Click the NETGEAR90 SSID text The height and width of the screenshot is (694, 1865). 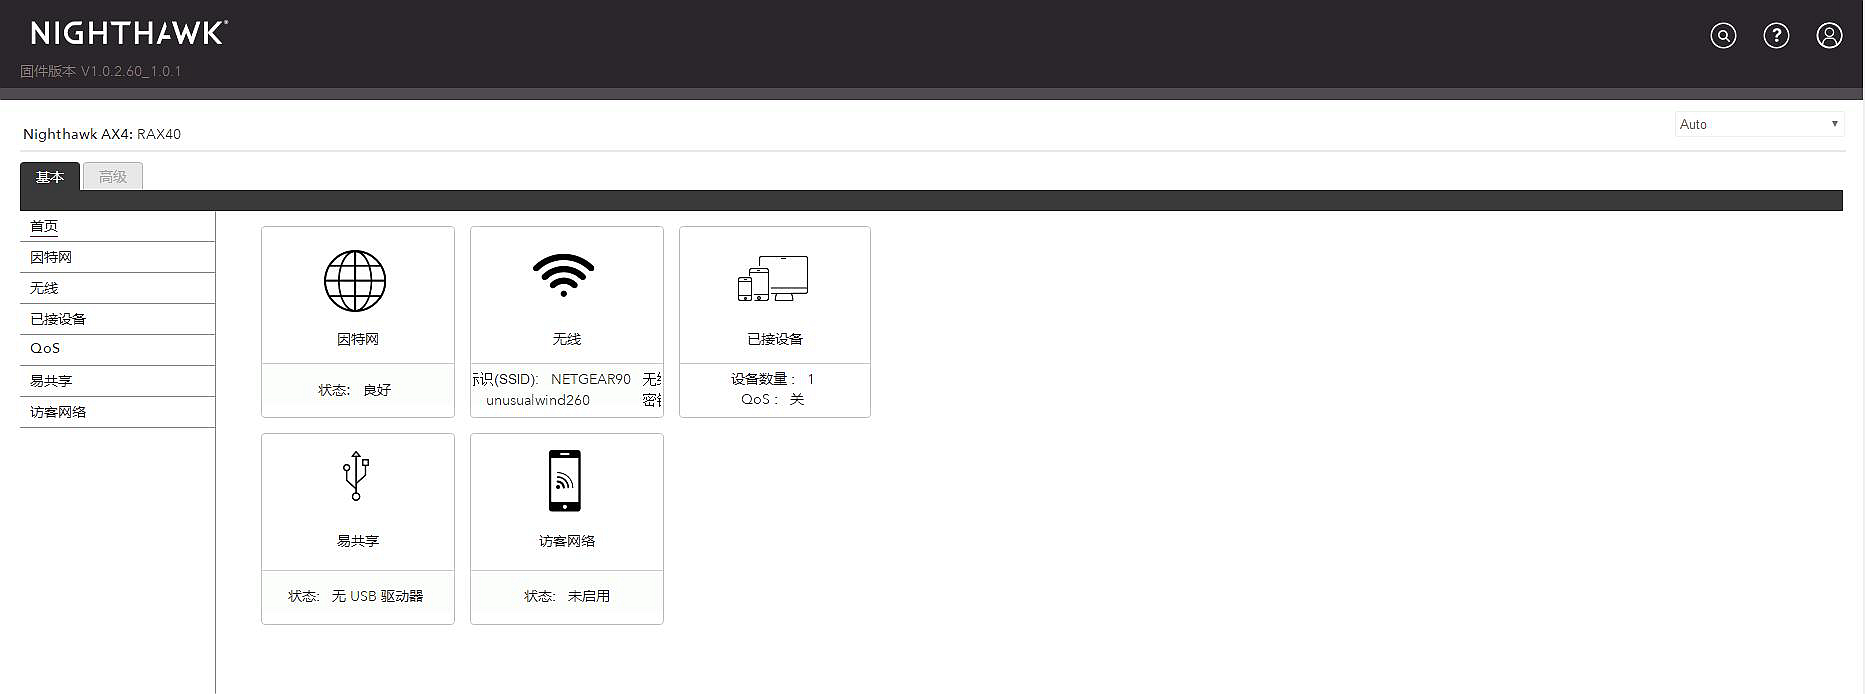tap(591, 379)
